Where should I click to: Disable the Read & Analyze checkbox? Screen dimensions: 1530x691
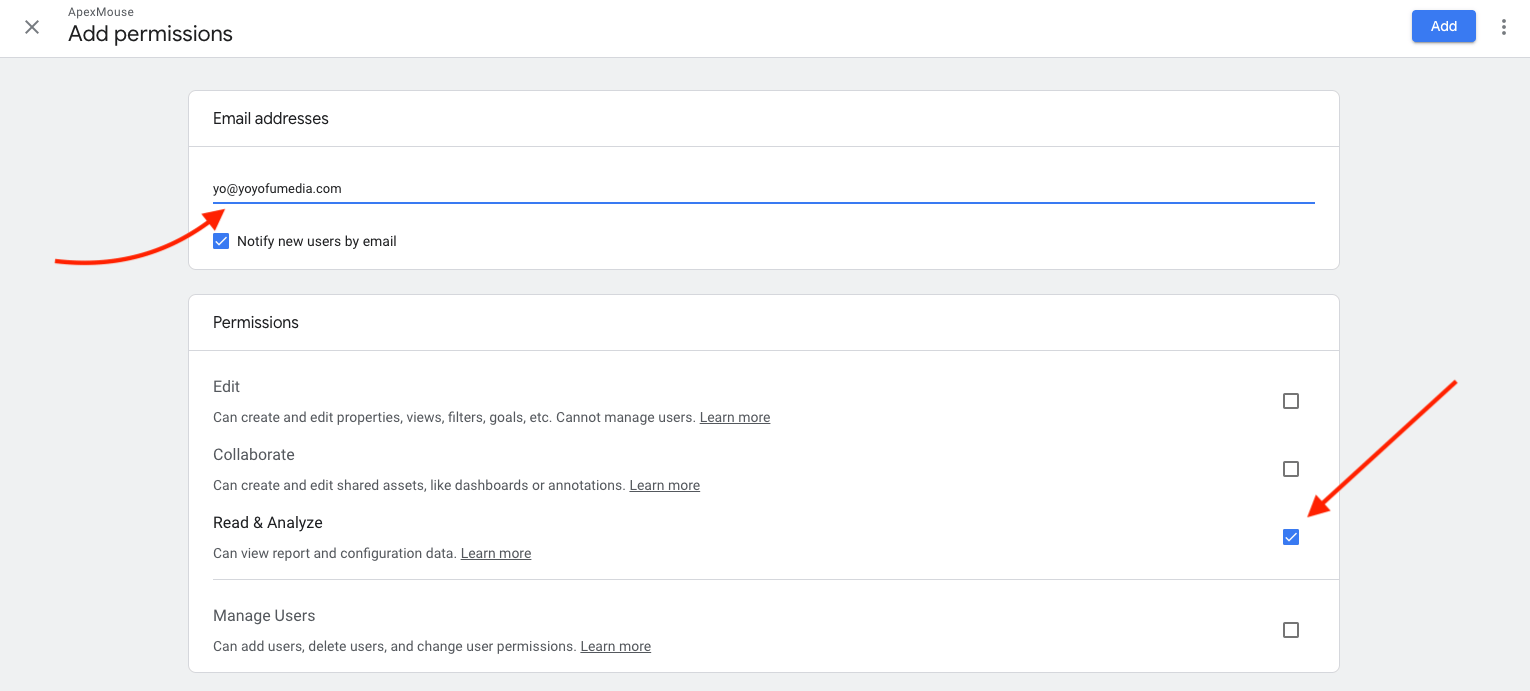pos(1290,536)
